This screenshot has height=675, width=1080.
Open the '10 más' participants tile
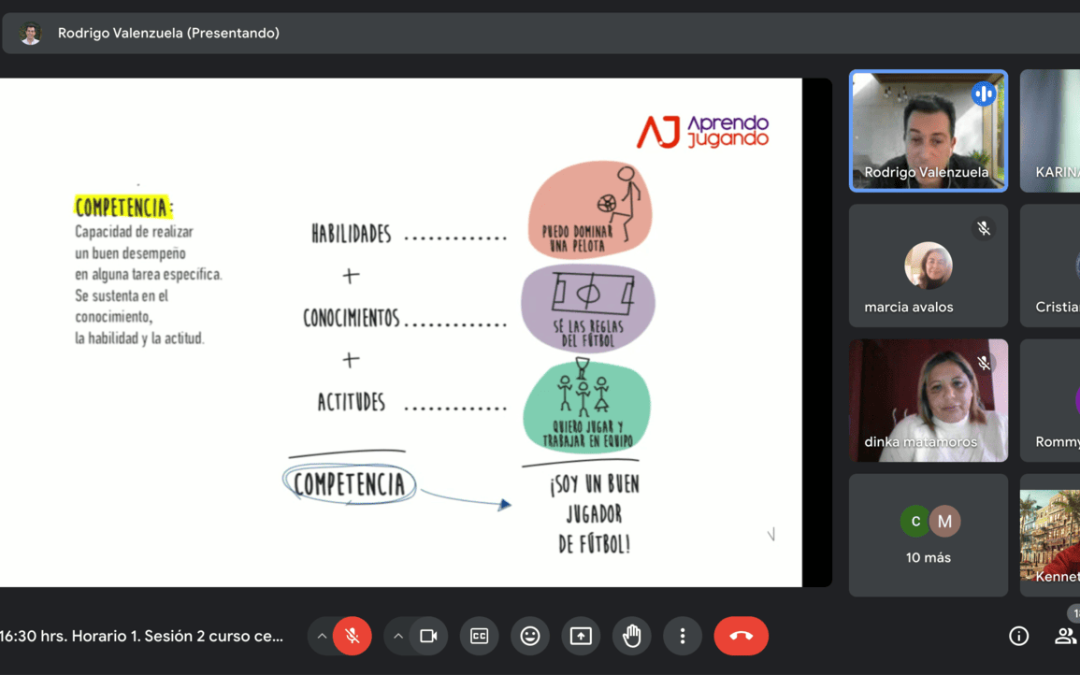pyautogui.click(x=928, y=535)
